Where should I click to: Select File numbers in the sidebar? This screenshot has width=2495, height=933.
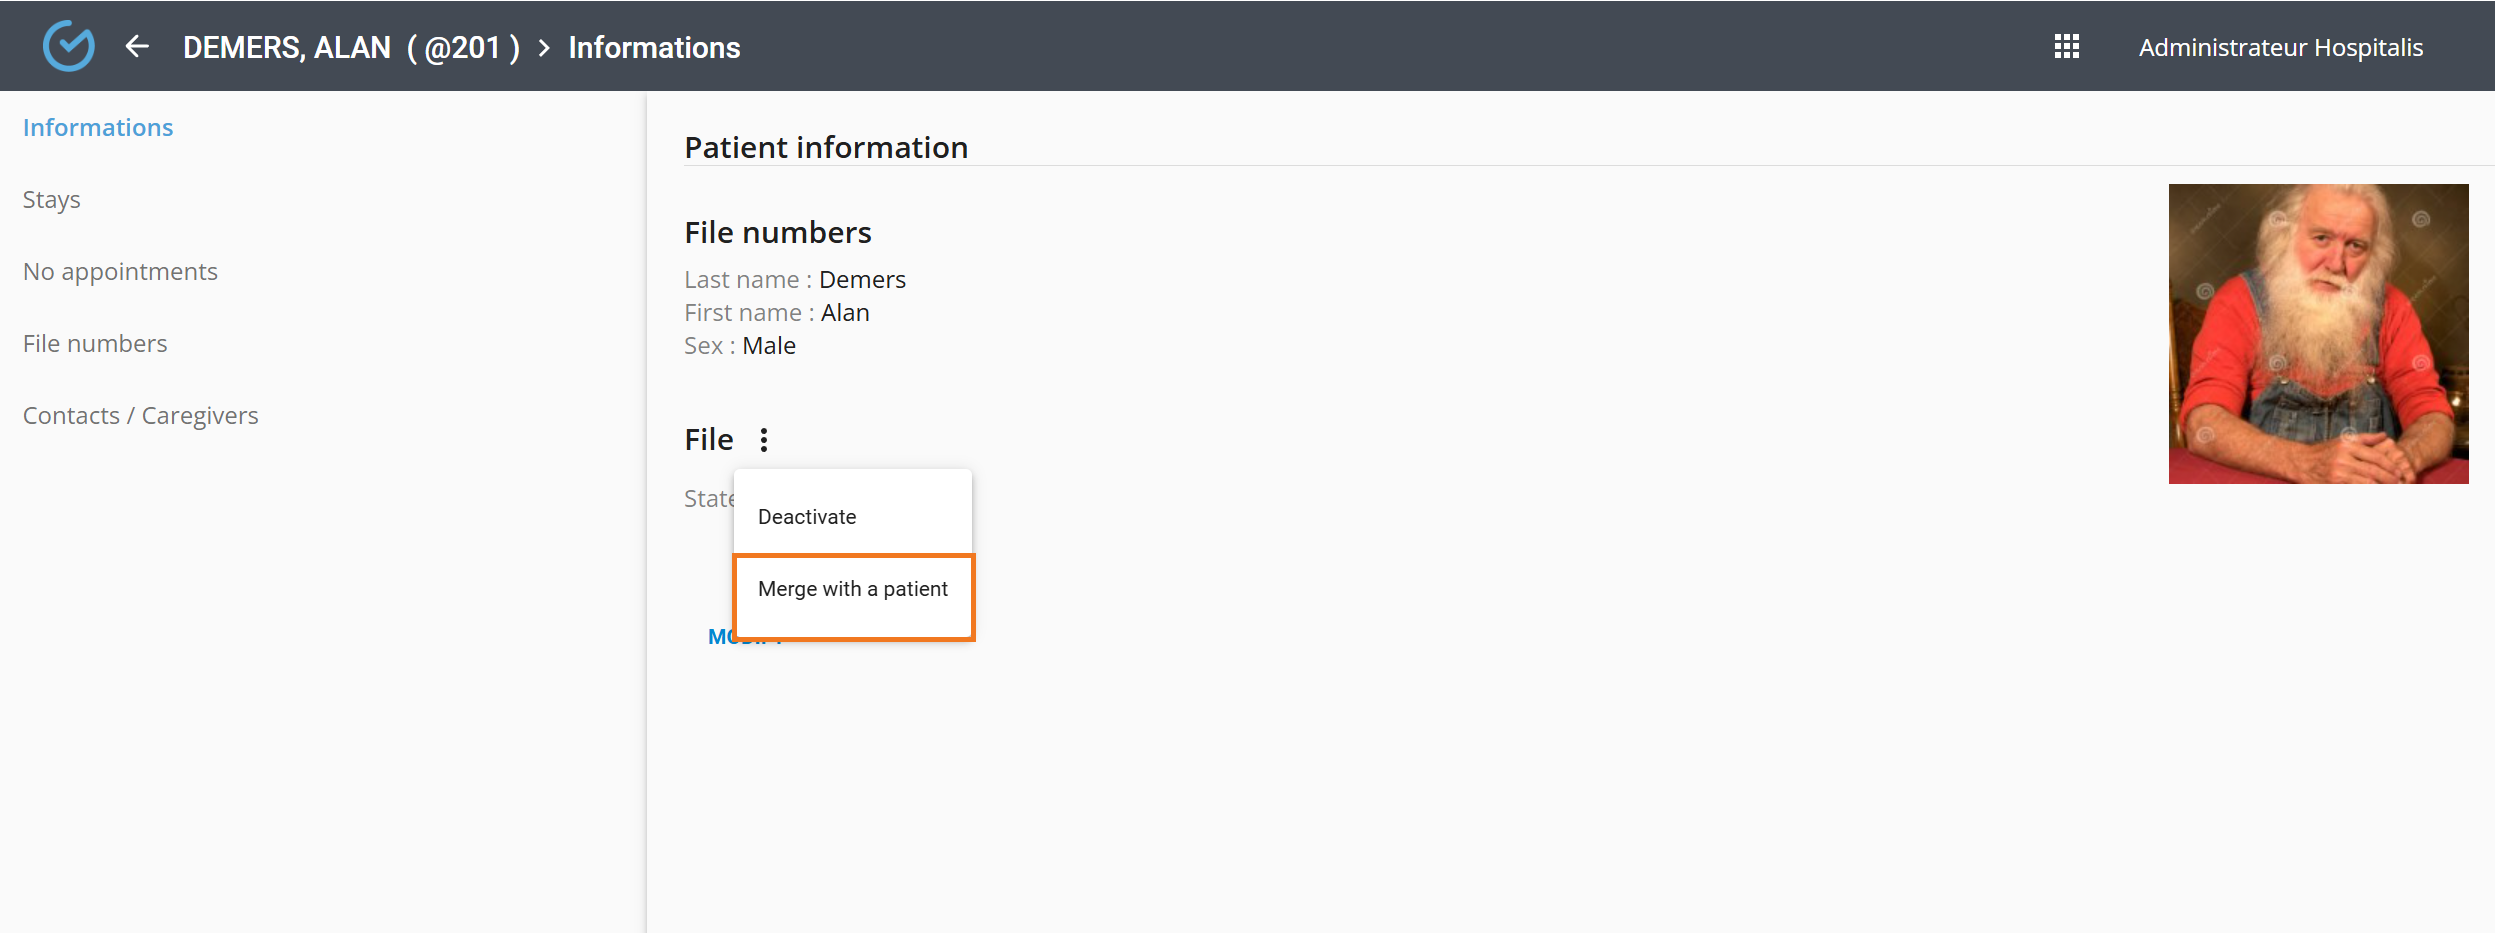[95, 344]
